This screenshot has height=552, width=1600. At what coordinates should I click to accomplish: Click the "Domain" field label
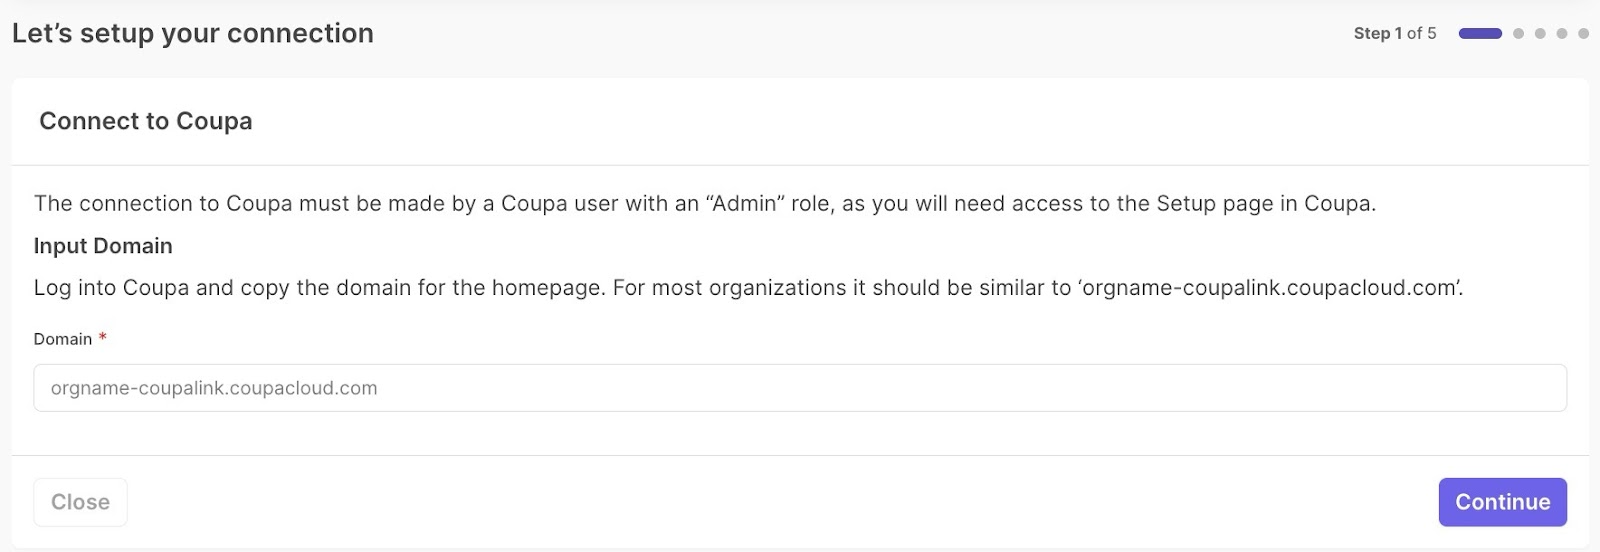(63, 339)
